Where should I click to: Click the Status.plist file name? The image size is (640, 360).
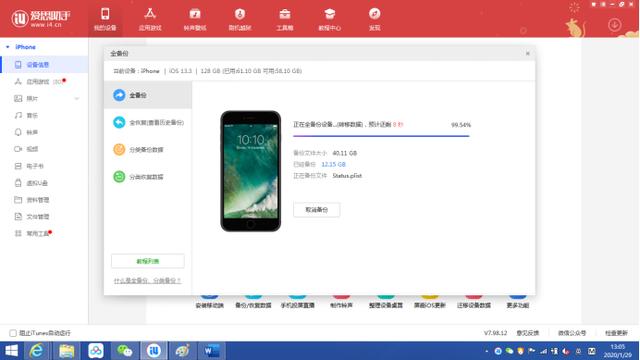click(x=347, y=176)
